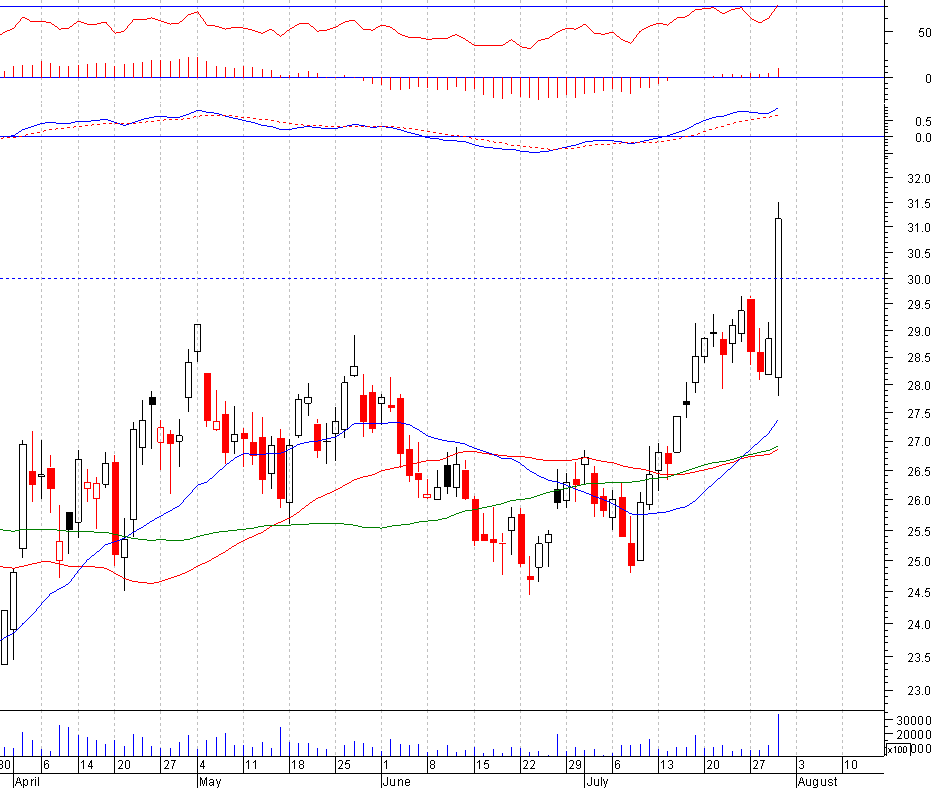
Task: Select the 1 date label in June
Action: (386, 765)
